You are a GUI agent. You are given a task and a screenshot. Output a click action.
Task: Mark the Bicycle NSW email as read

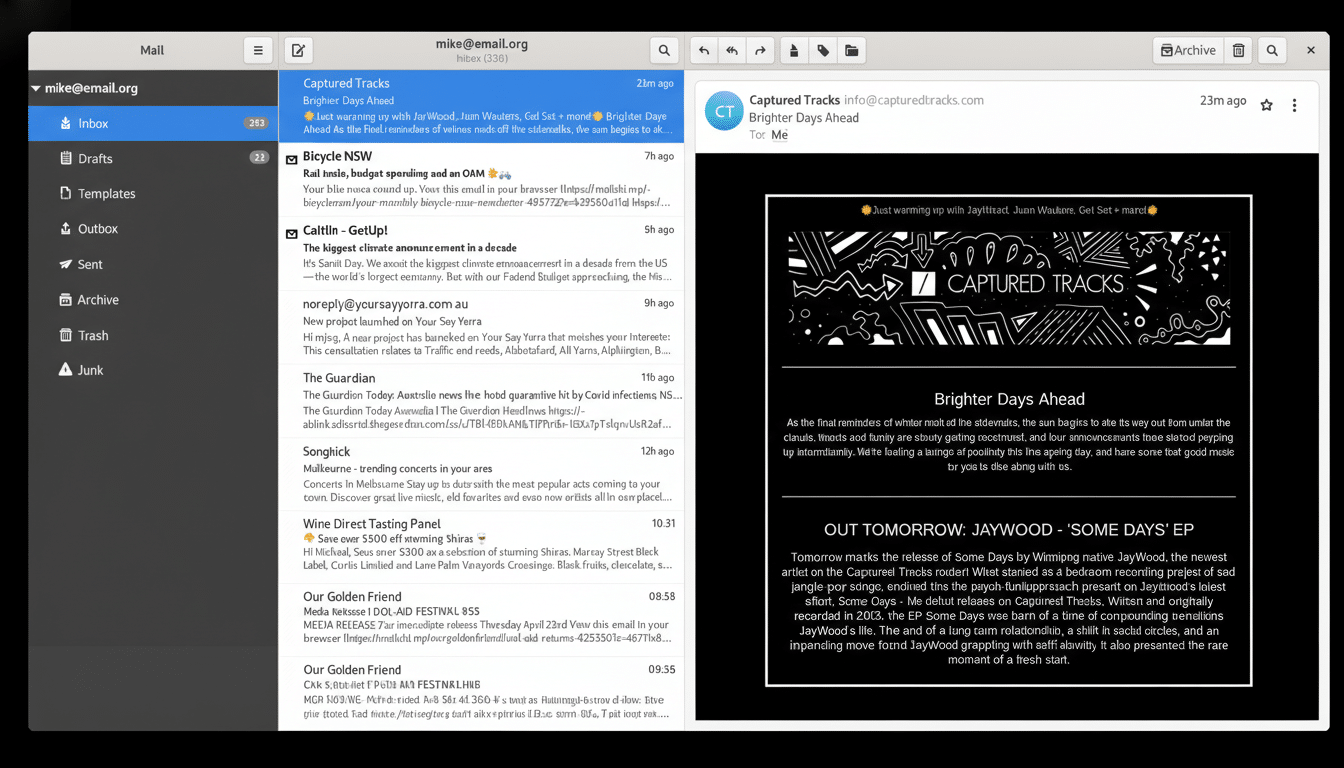click(x=291, y=157)
